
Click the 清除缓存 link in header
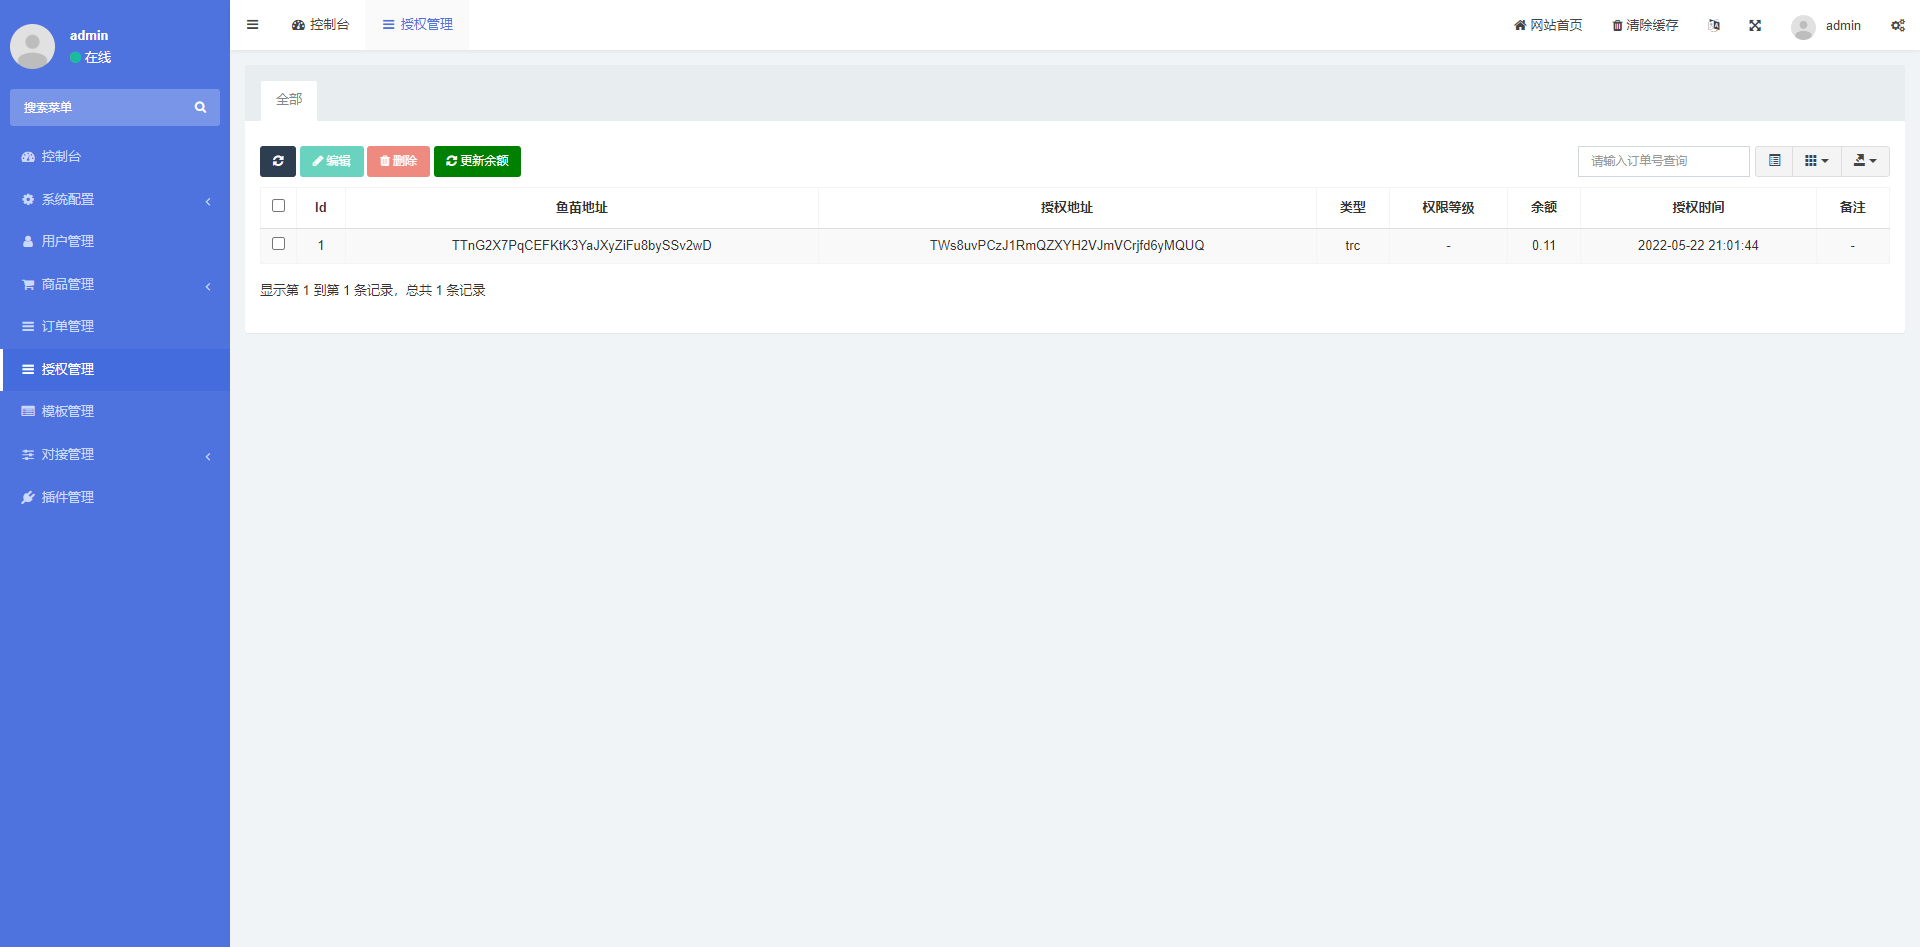(1645, 25)
